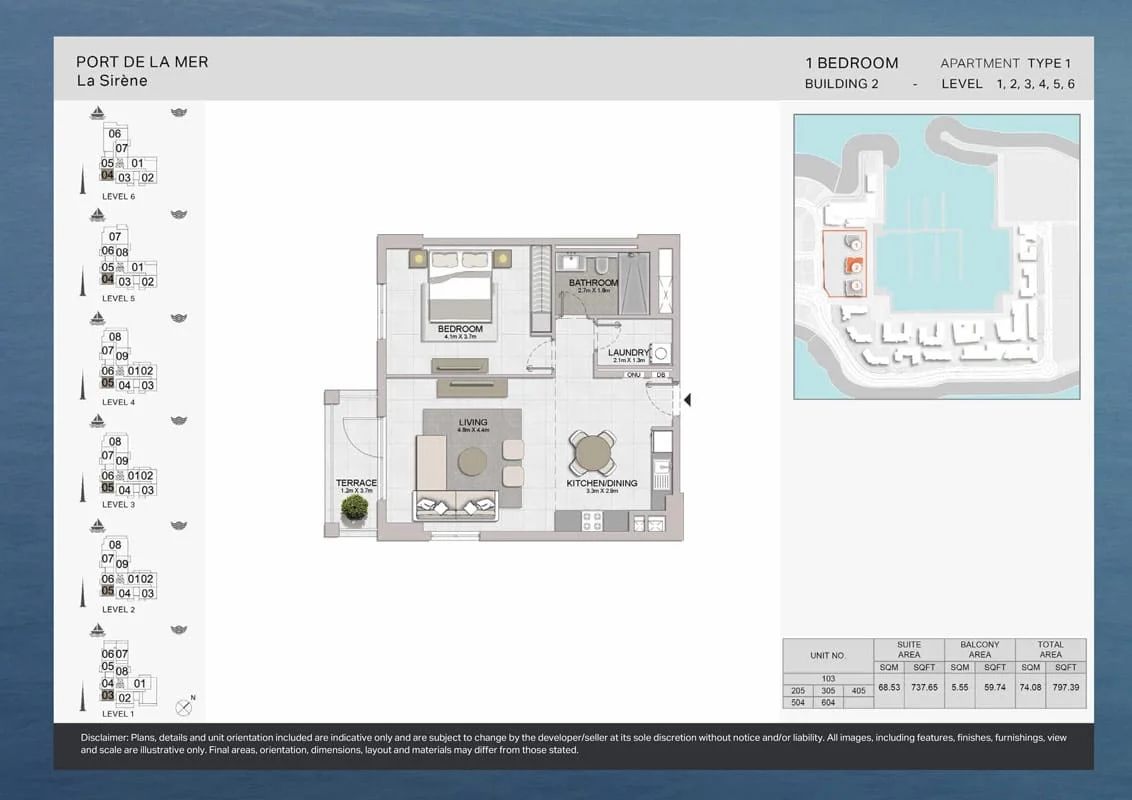1132x800 pixels.
Task: Select the sailboat icon above the Level 1 diagram
Action: pyautogui.click(x=97, y=628)
